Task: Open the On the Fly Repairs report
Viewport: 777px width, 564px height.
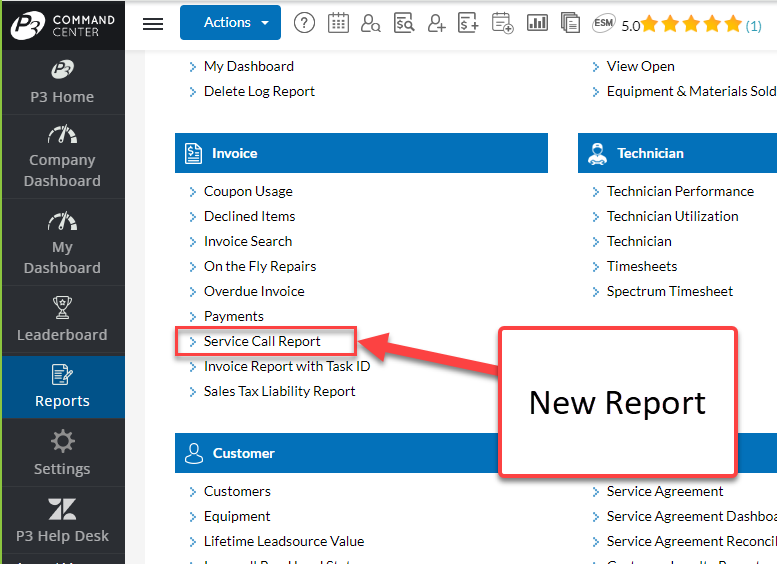Action: point(260,267)
